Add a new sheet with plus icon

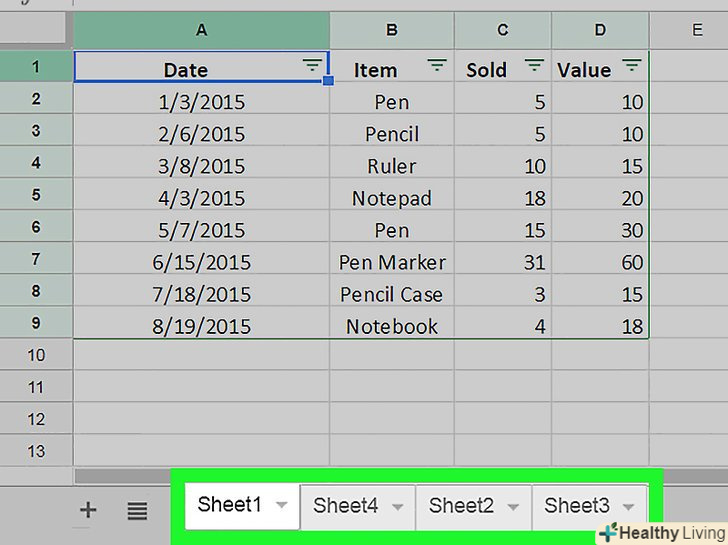click(88, 510)
